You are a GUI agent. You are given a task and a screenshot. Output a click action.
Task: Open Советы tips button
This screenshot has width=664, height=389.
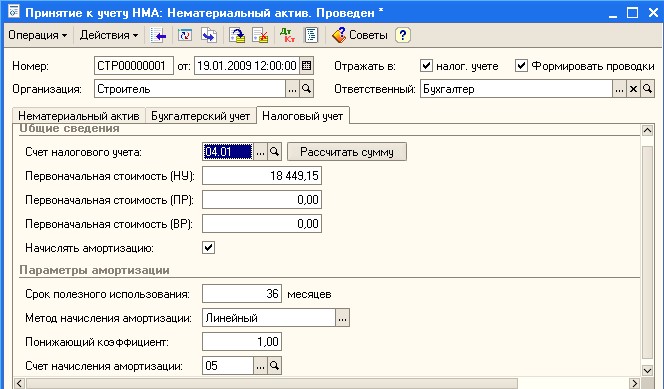[x=360, y=35]
